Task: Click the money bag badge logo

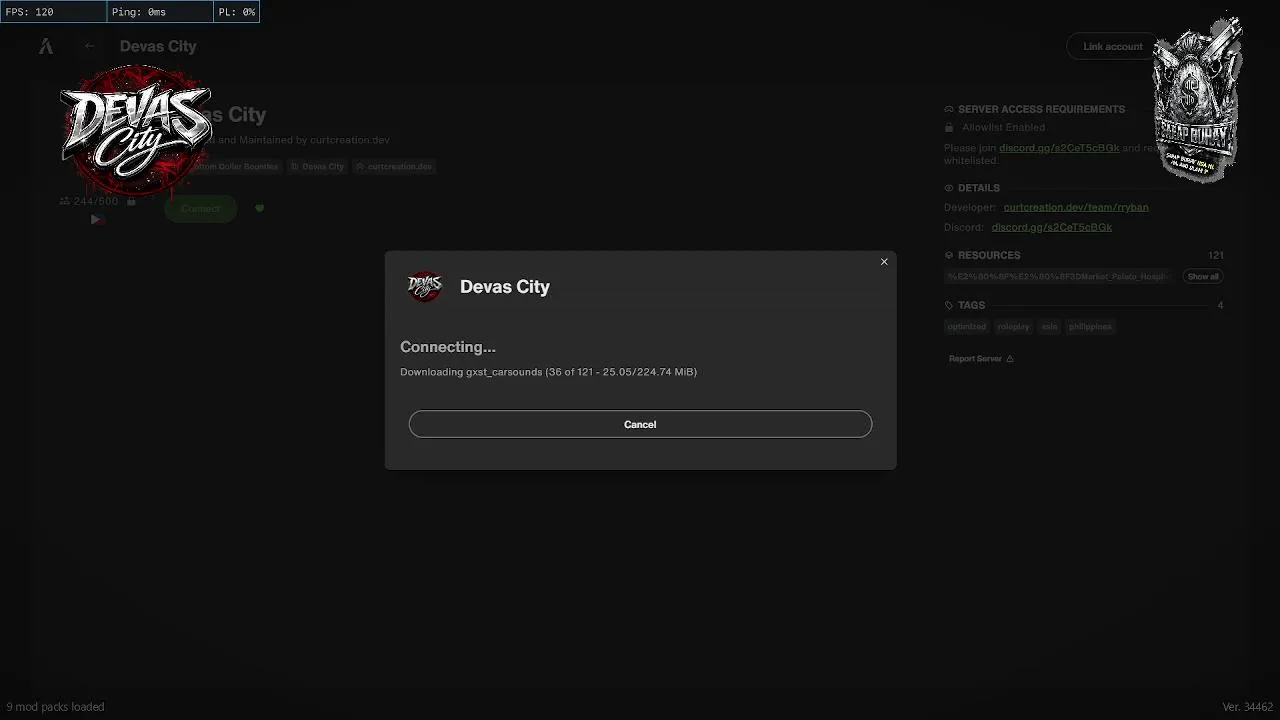Action: pyautogui.click(x=1197, y=98)
